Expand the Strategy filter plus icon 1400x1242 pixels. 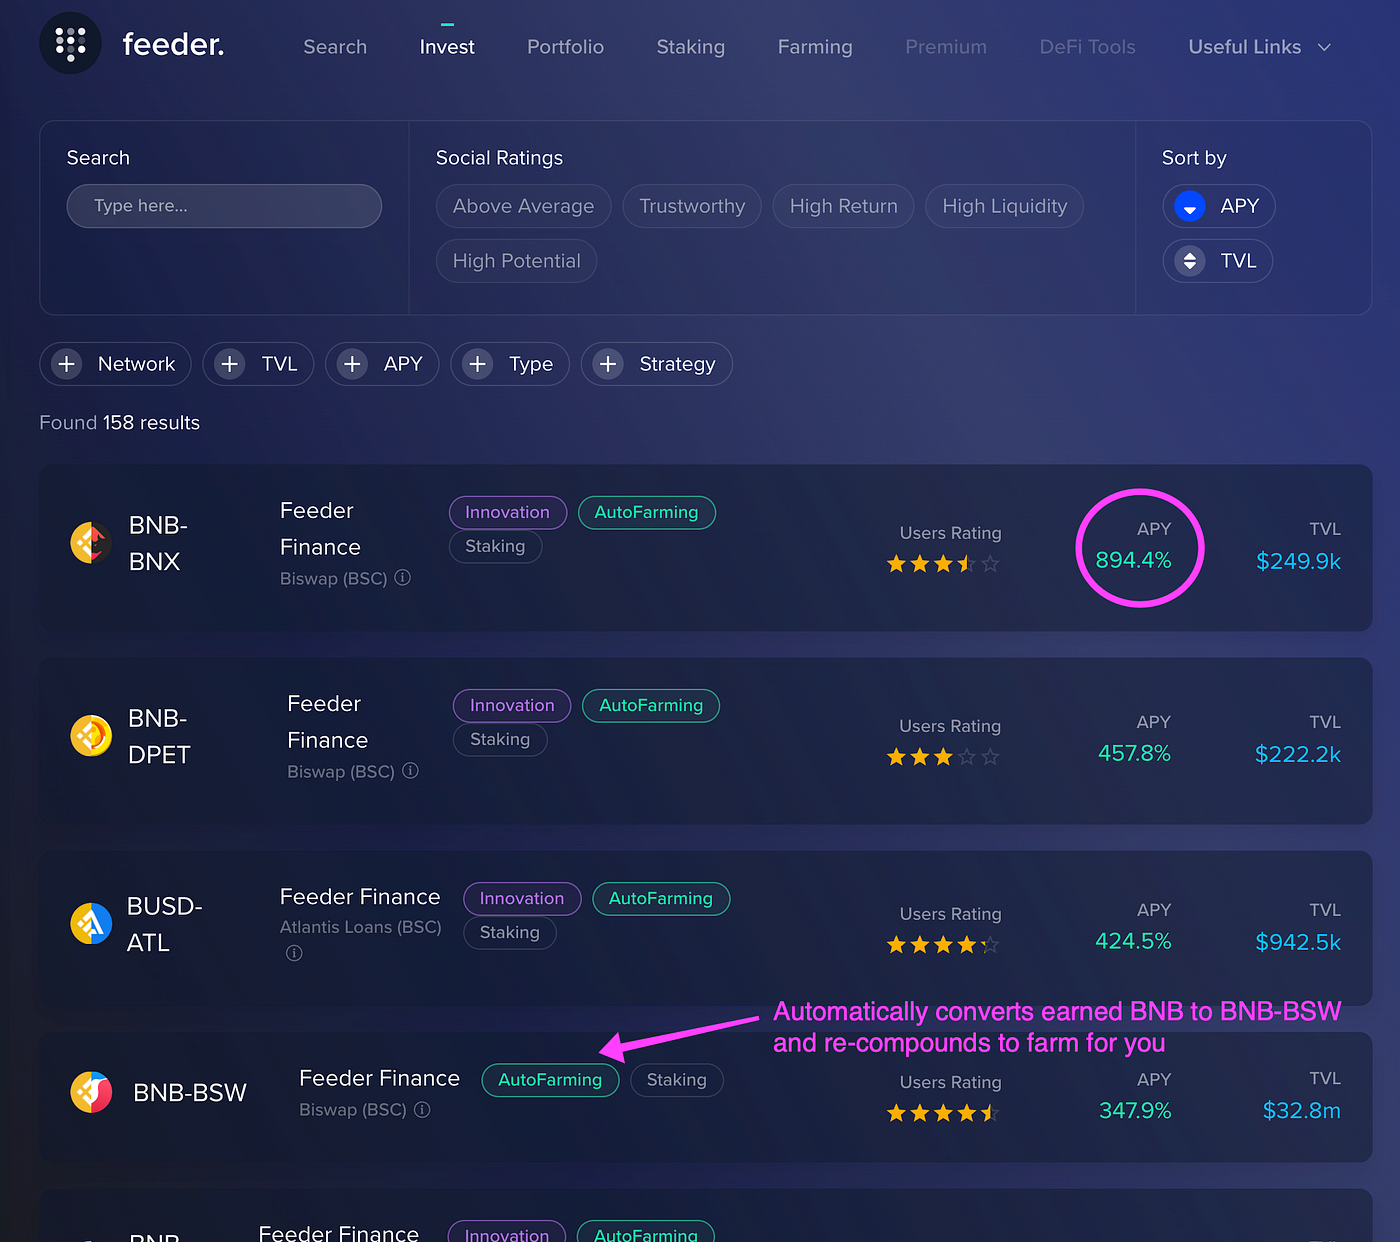608,364
